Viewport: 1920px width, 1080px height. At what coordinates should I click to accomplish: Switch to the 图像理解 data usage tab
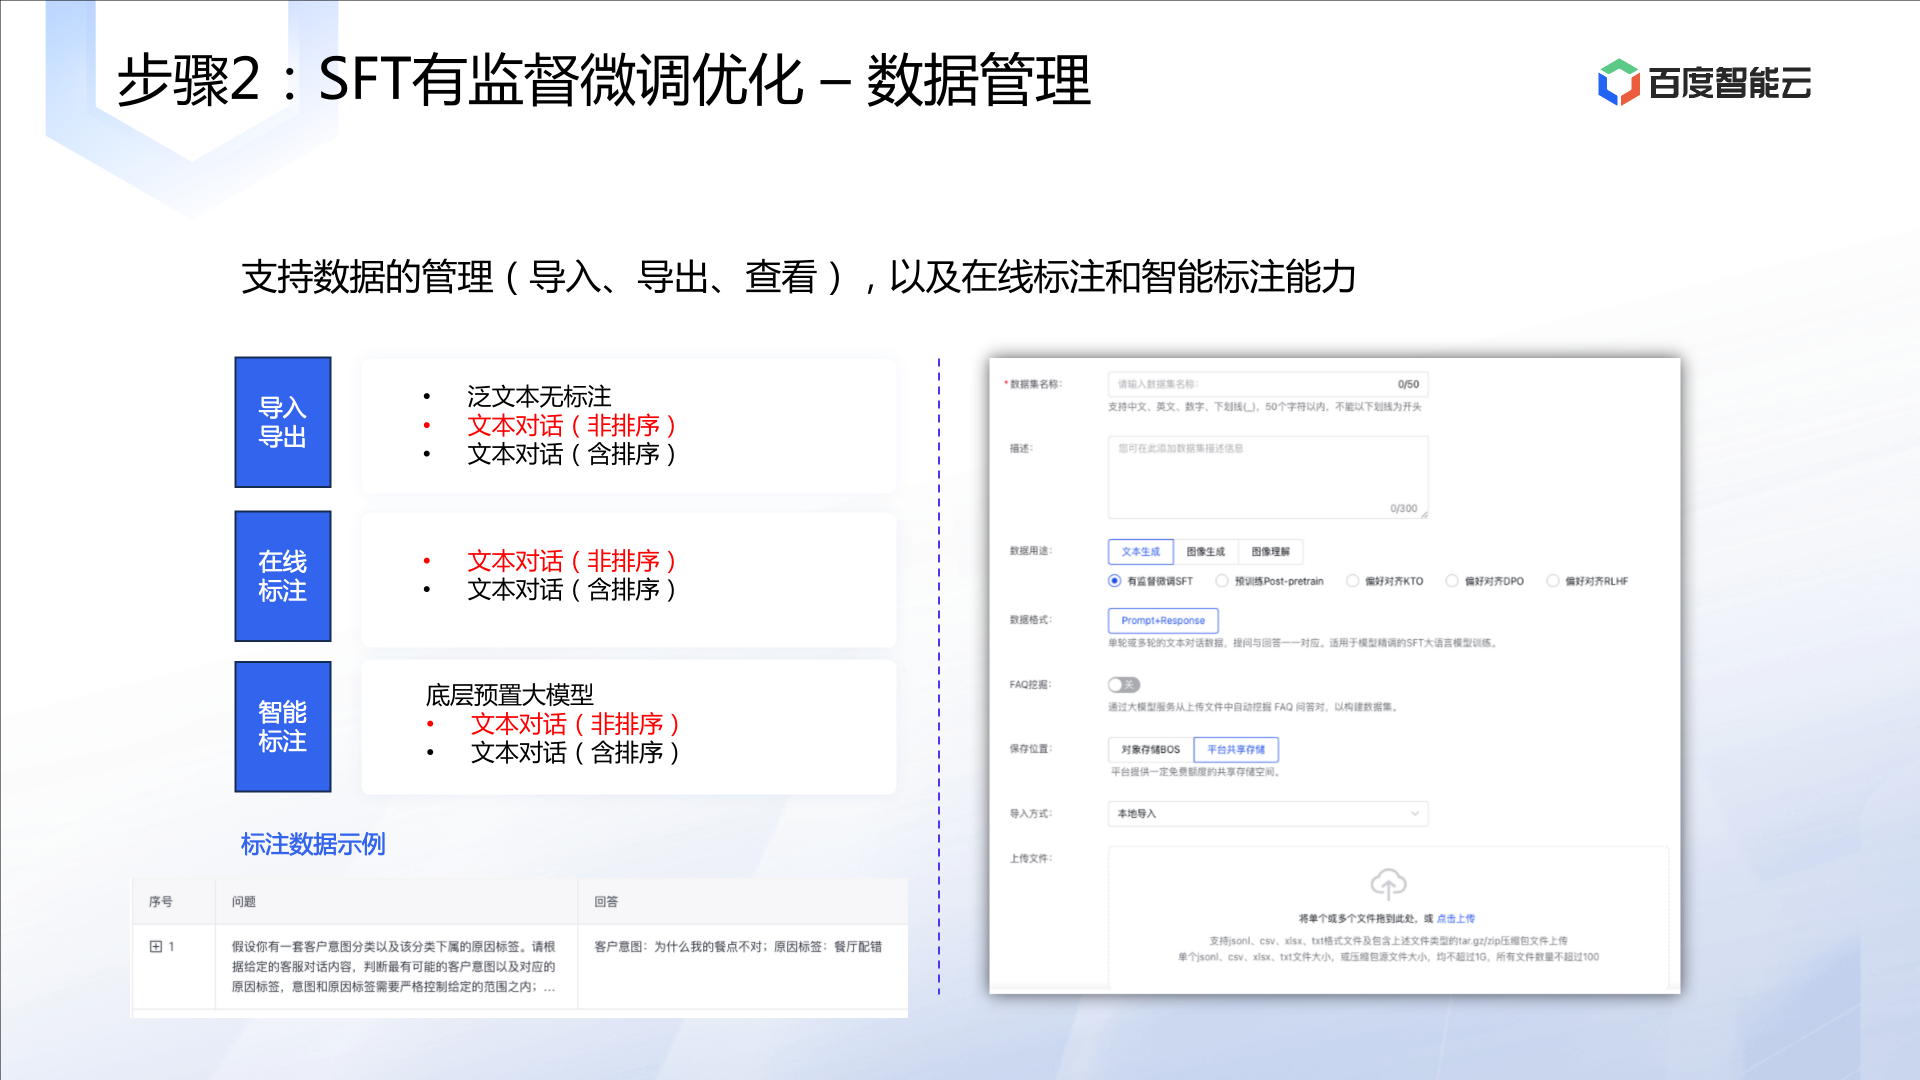point(1270,552)
